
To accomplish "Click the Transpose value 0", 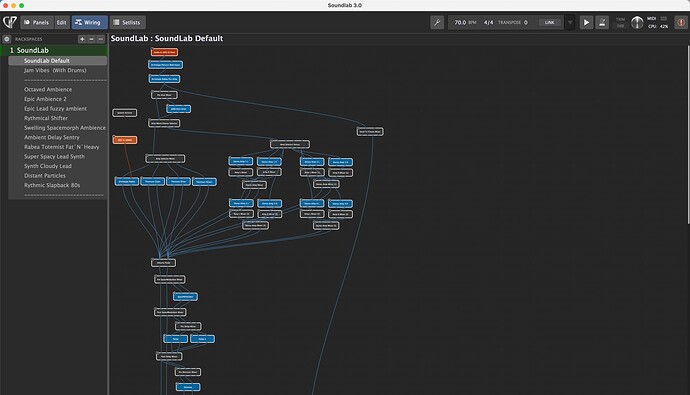I will pos(525,22).
